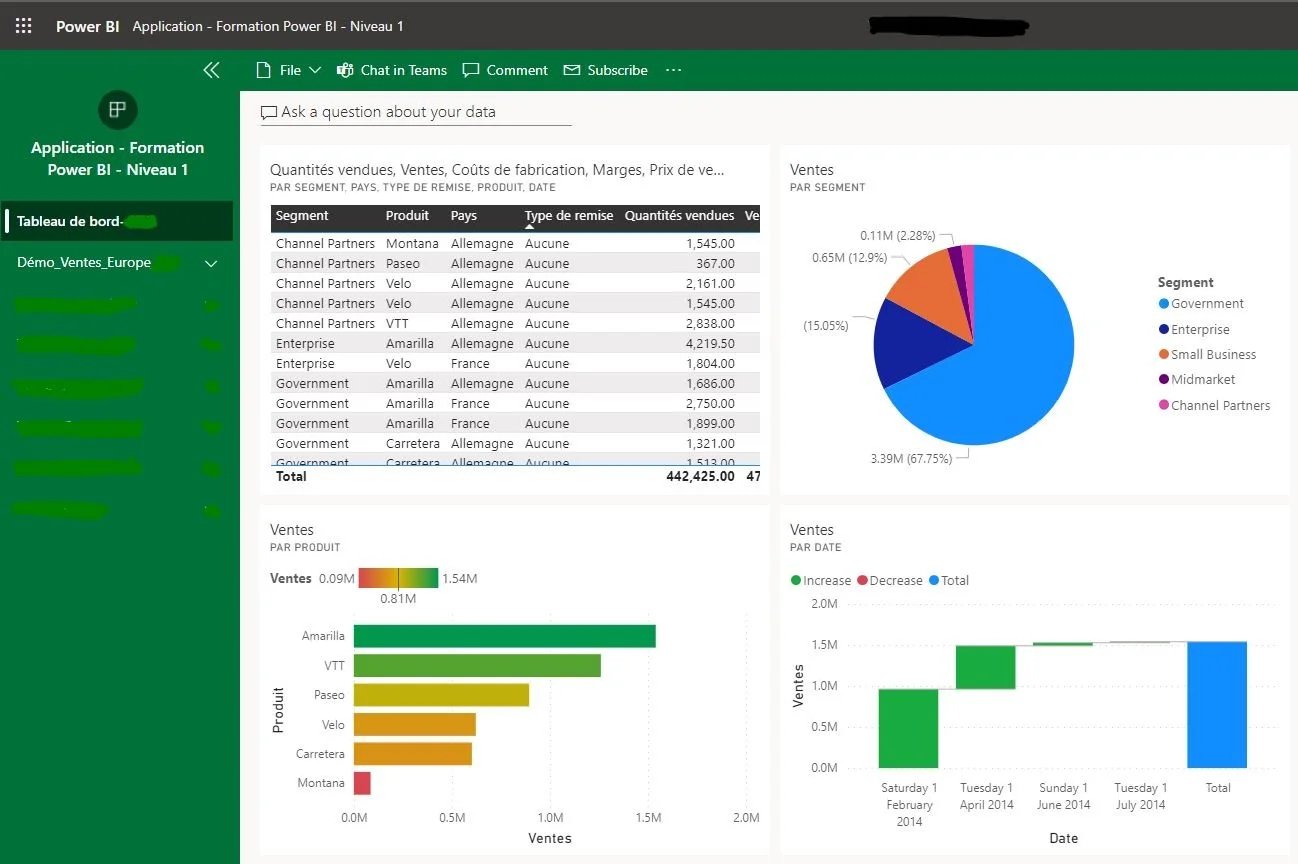Click the 4,219.50 quantity value
This screenshot has height=864, width=1298.
710,344
